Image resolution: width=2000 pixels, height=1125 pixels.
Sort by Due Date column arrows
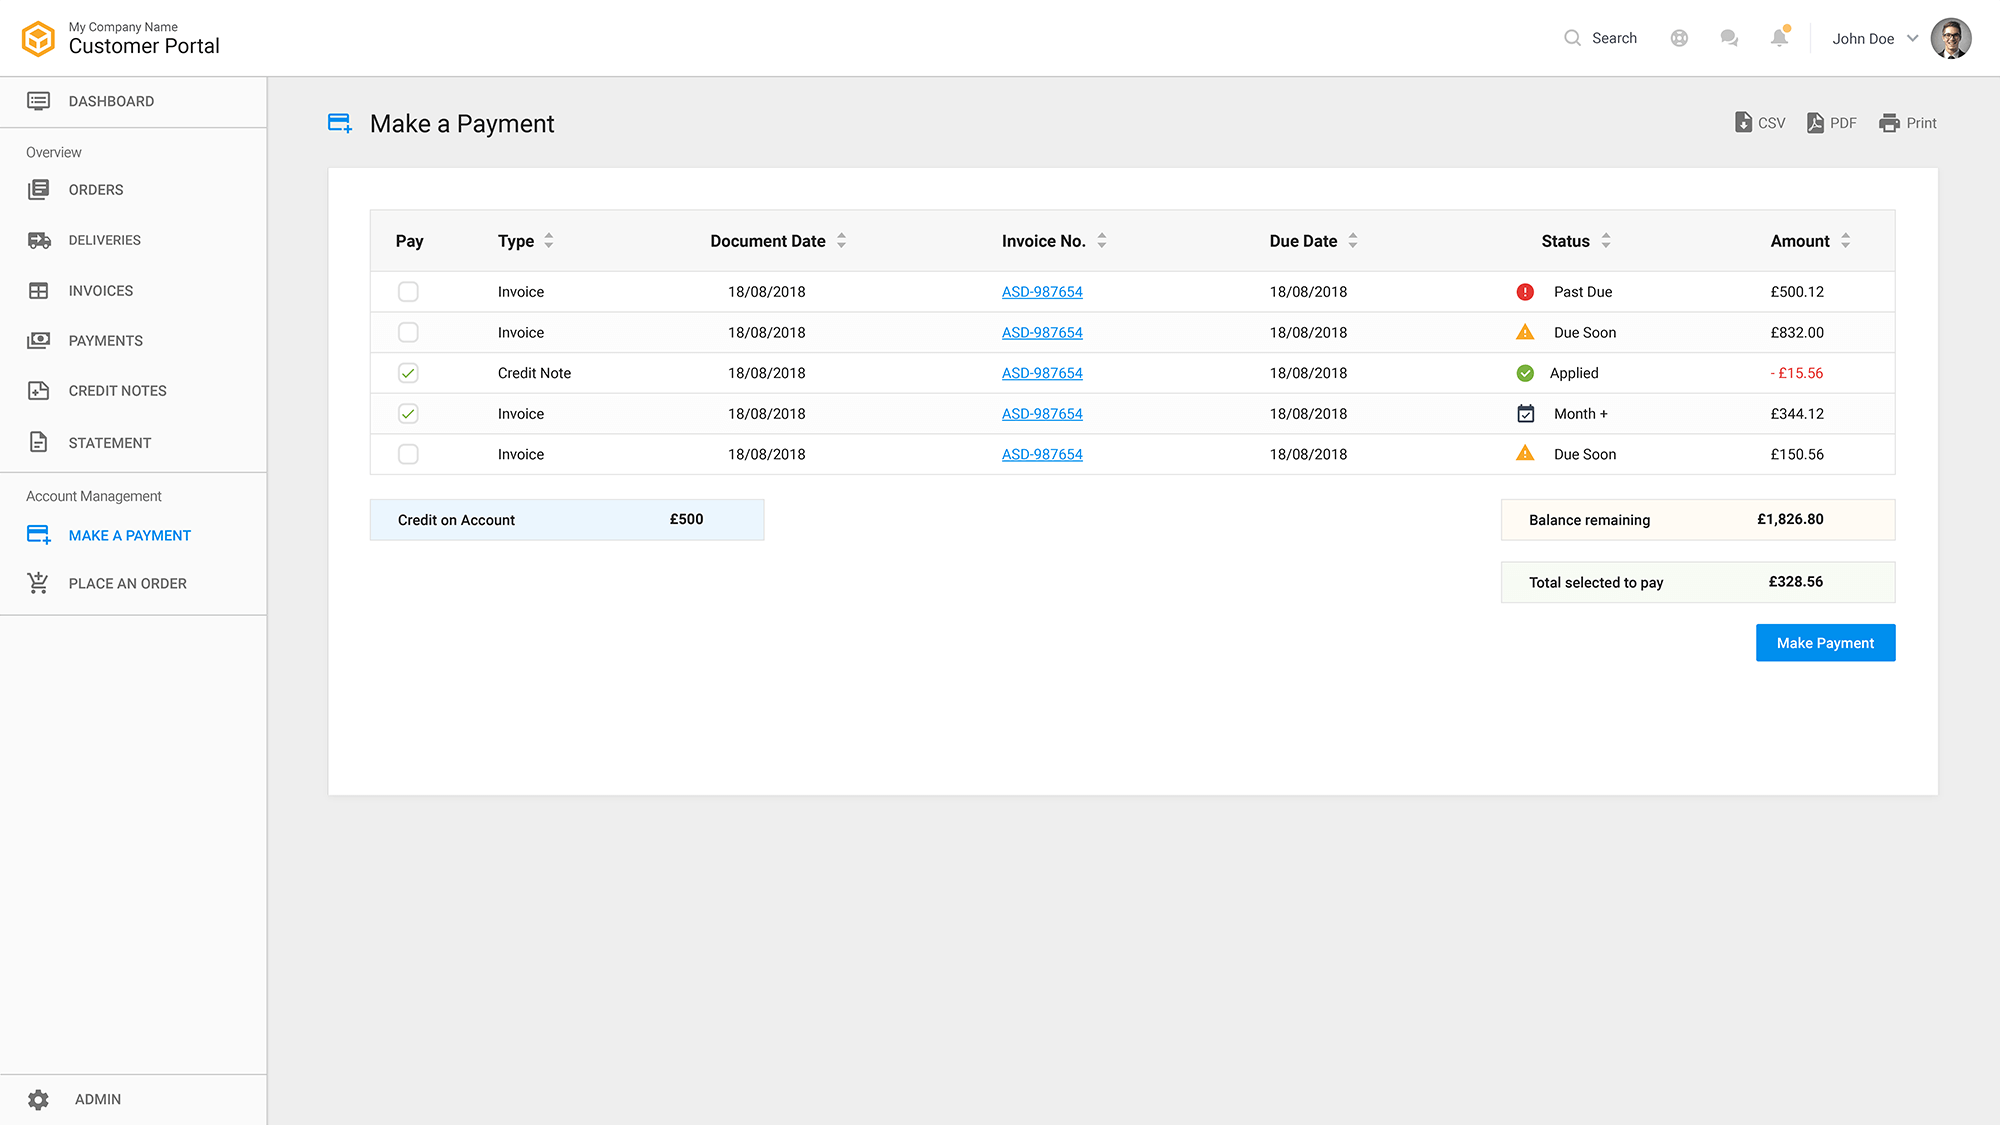tap(1353, 241)
